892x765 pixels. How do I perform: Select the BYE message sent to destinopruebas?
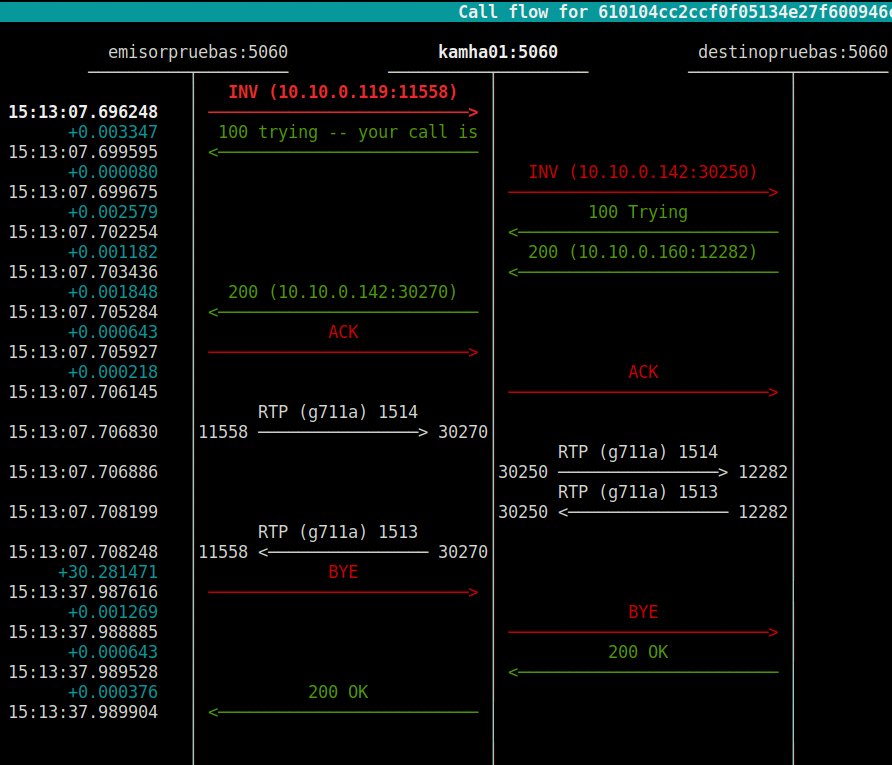point(643,612)
